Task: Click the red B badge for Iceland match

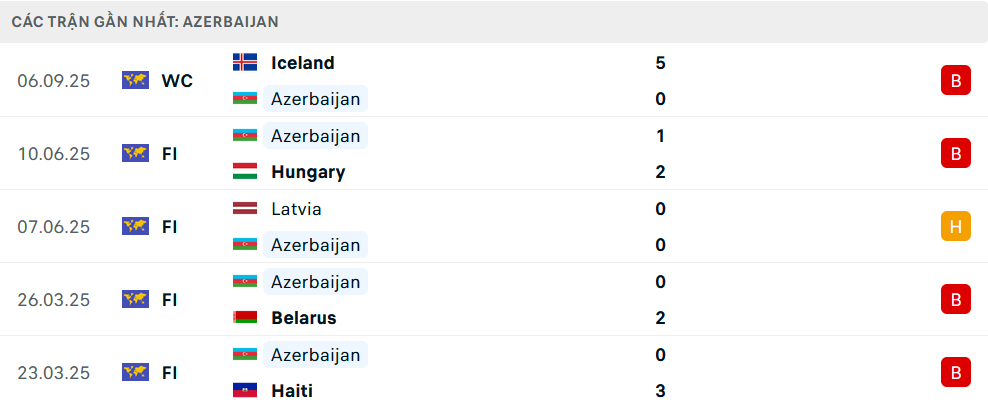Action: tap(955, 81)
